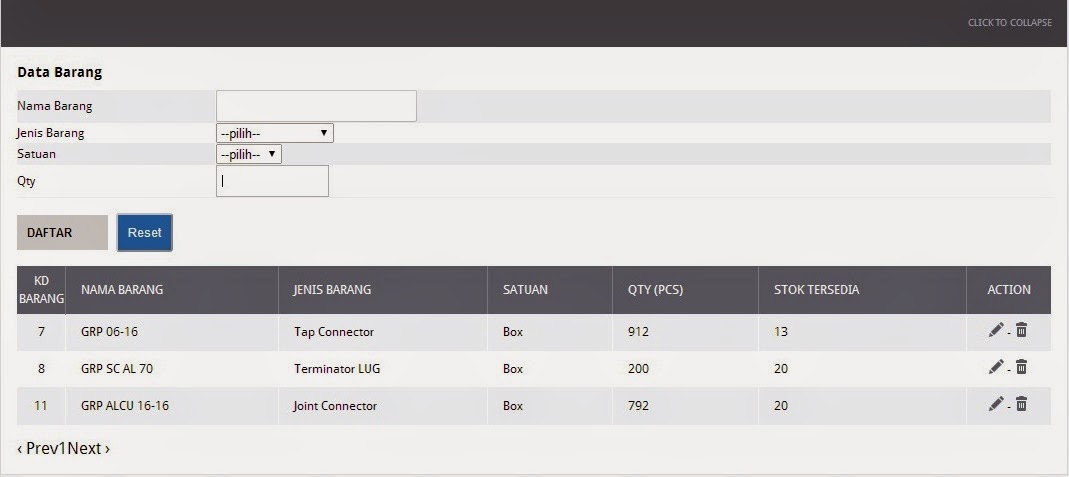Click Box unit in GRP ALCU 16-16 row
The height and width of the screenshot is (477, 1069).
[513, 405]
